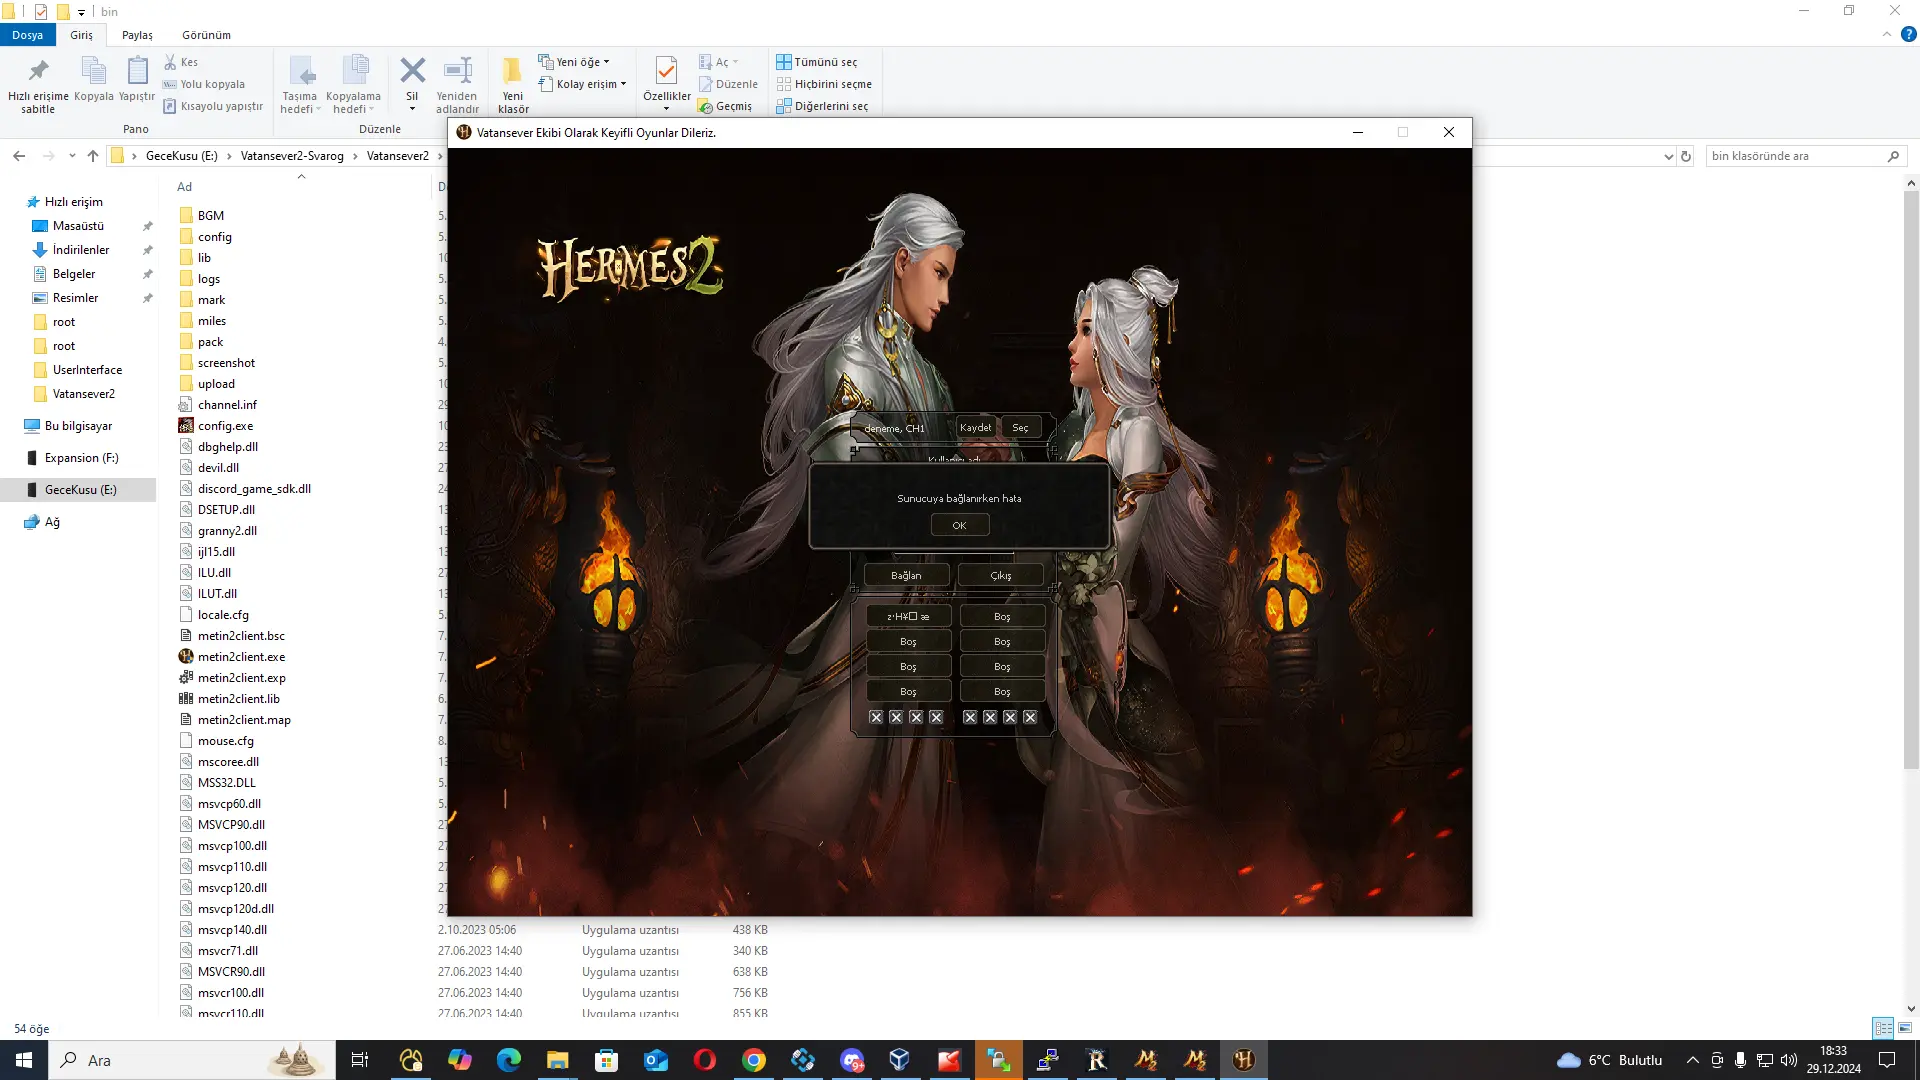
Task: Switch to the Paylaş ribbon tab
Action: point(137,35)
